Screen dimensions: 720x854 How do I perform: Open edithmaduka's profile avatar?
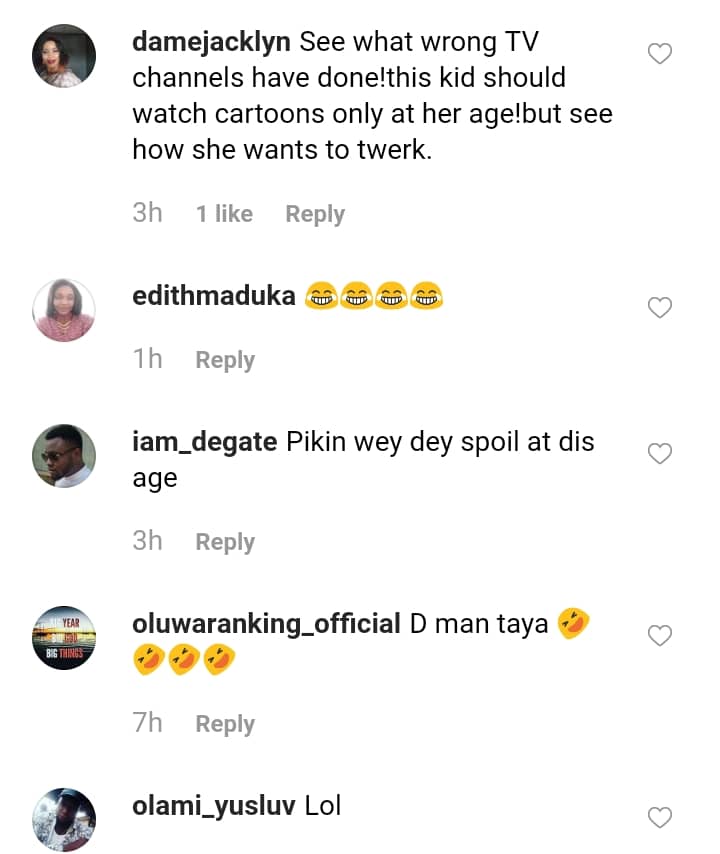[x=64, y=310]
